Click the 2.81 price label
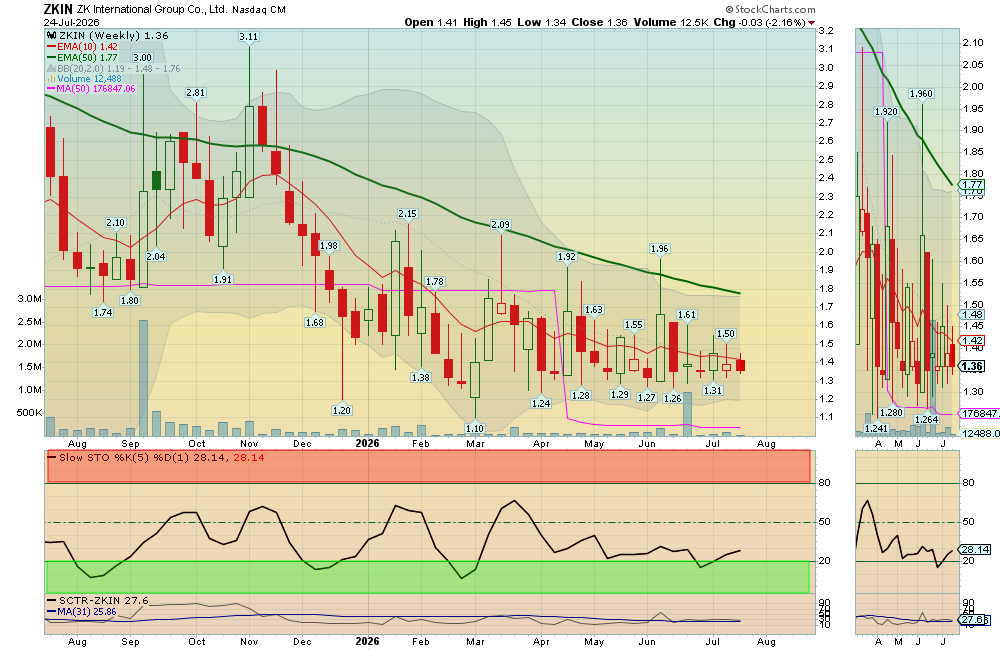This screenshot has width=1000, height=650. point(196,93)
